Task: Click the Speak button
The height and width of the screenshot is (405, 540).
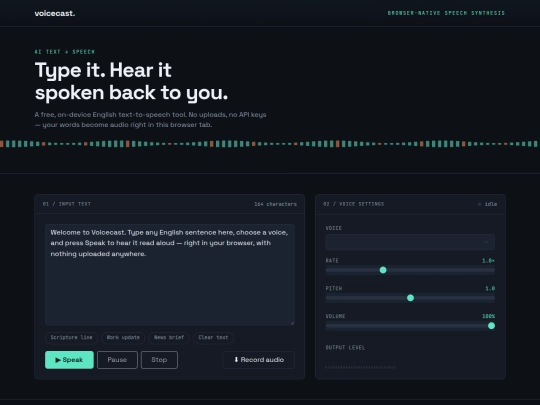Action: pyautogui.click(x=69, y=360)
